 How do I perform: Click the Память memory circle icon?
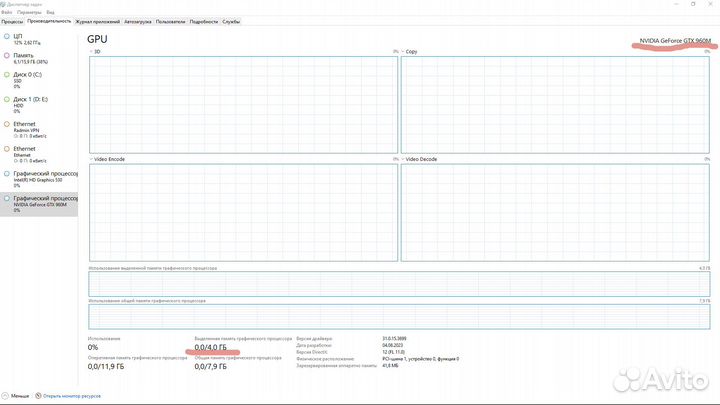click(x=7, y=55)
